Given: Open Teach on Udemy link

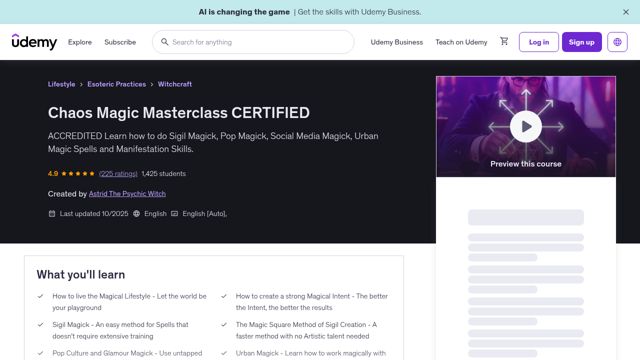Looking at the screenshot, I should pos(461,42).
